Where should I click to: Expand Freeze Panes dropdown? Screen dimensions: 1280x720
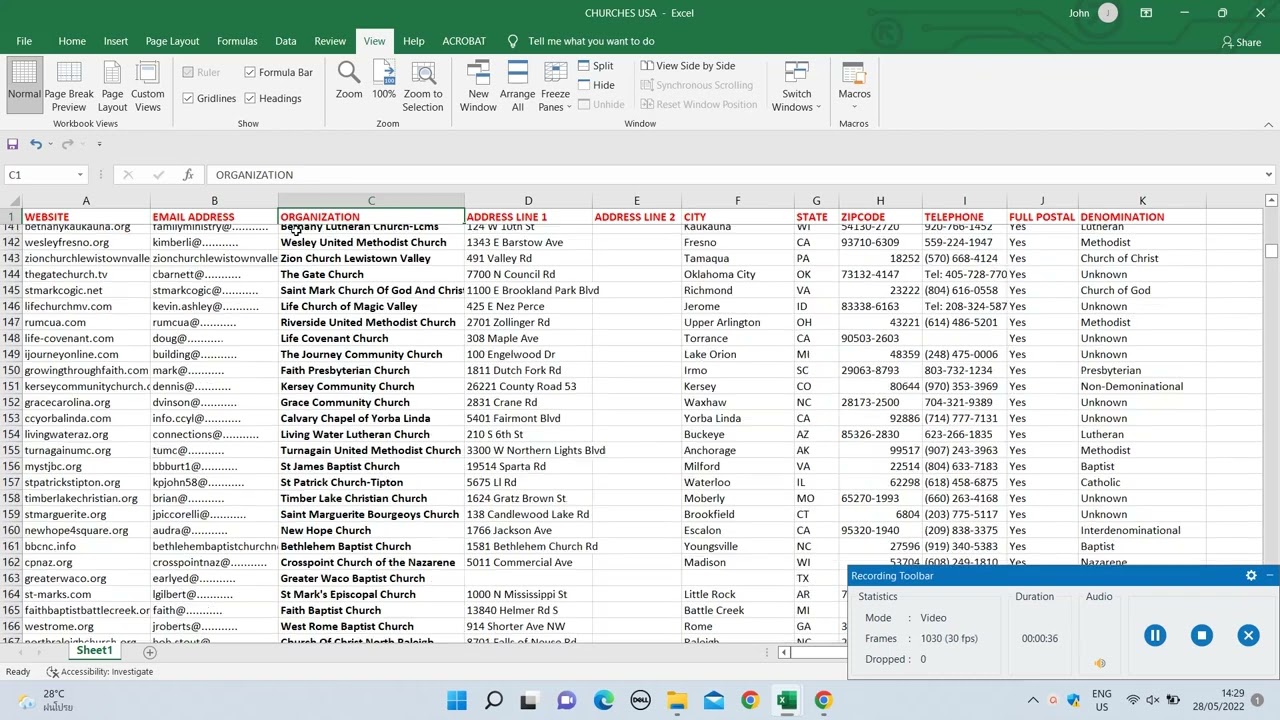[x=555, y=101]
